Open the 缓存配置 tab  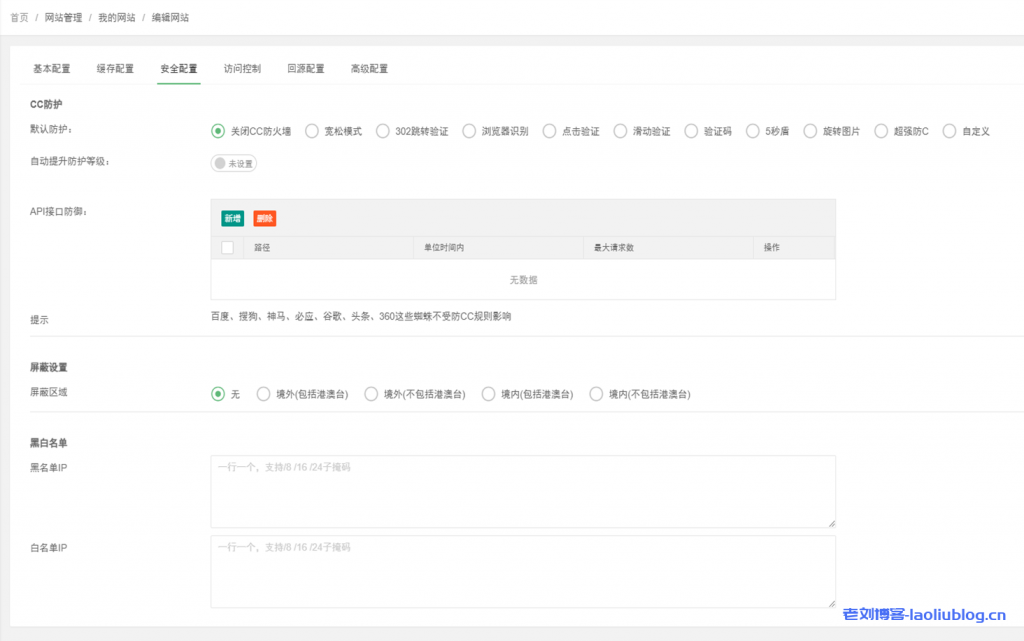[x=115, y=69]
